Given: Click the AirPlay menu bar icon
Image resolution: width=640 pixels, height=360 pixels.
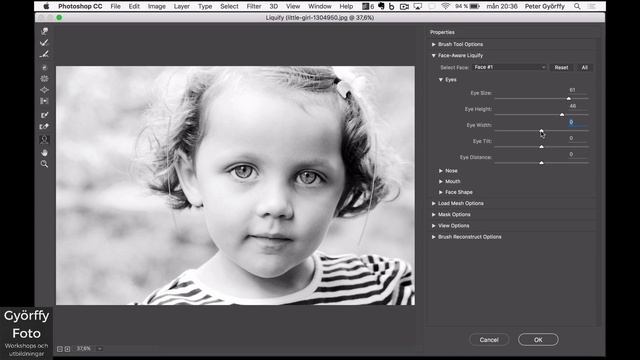Looking at the screenshot, I should pos(418,6).
